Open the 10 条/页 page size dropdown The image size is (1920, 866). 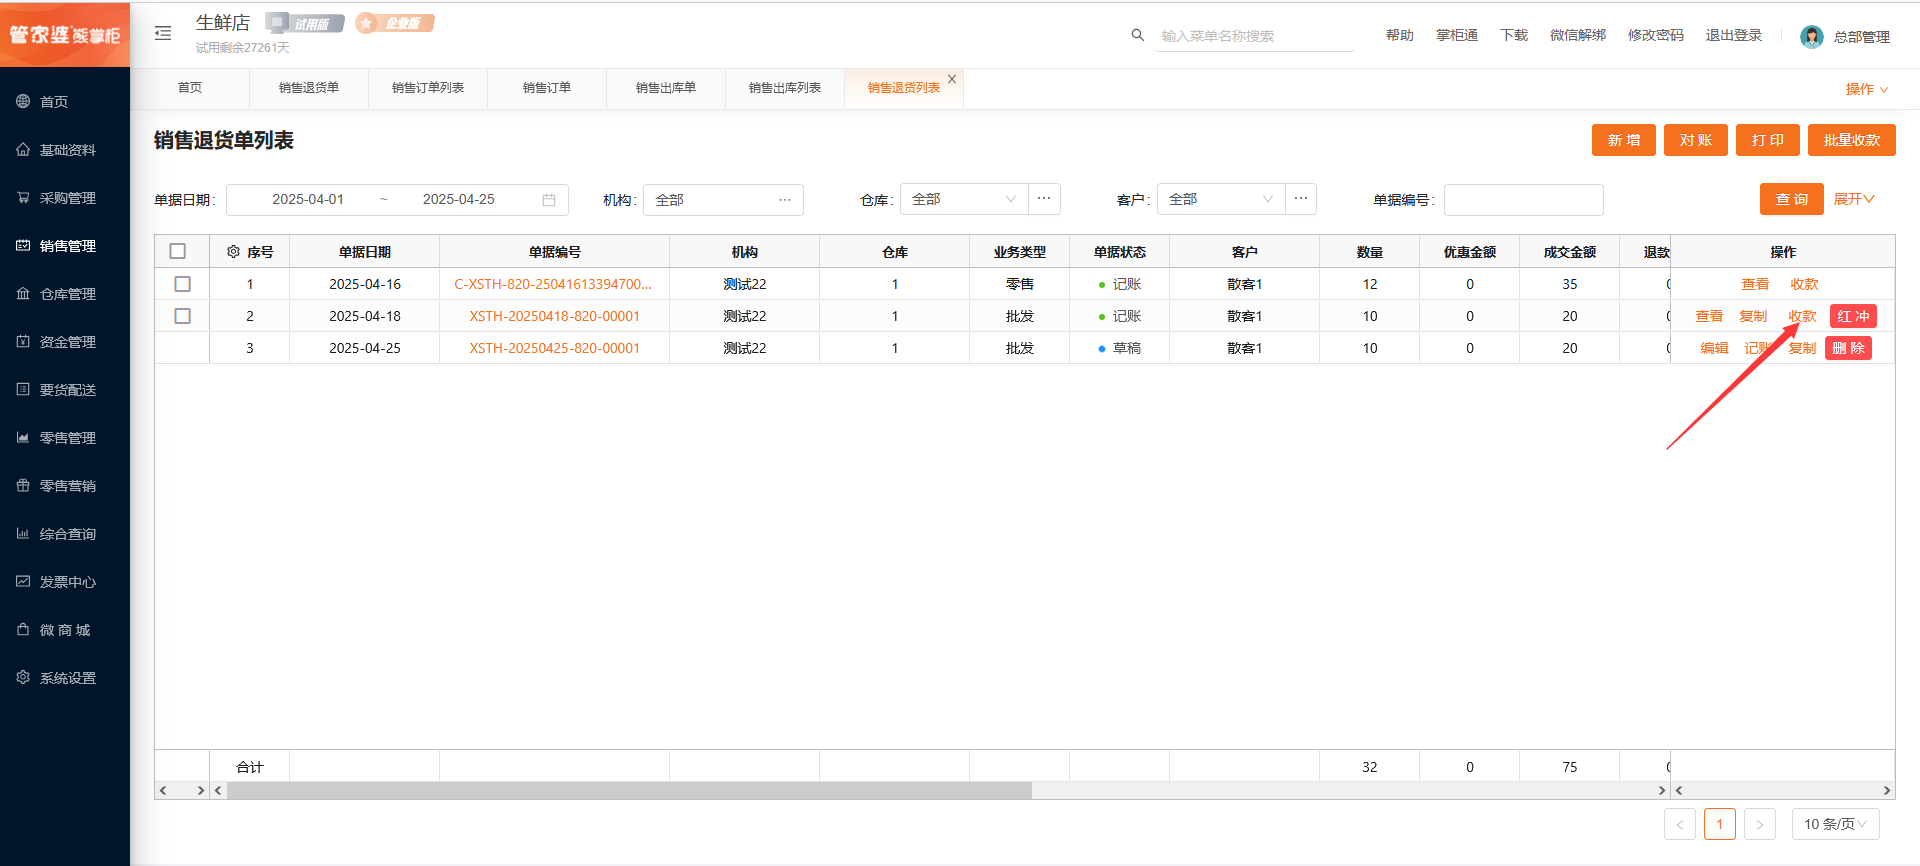(1835, 824)
